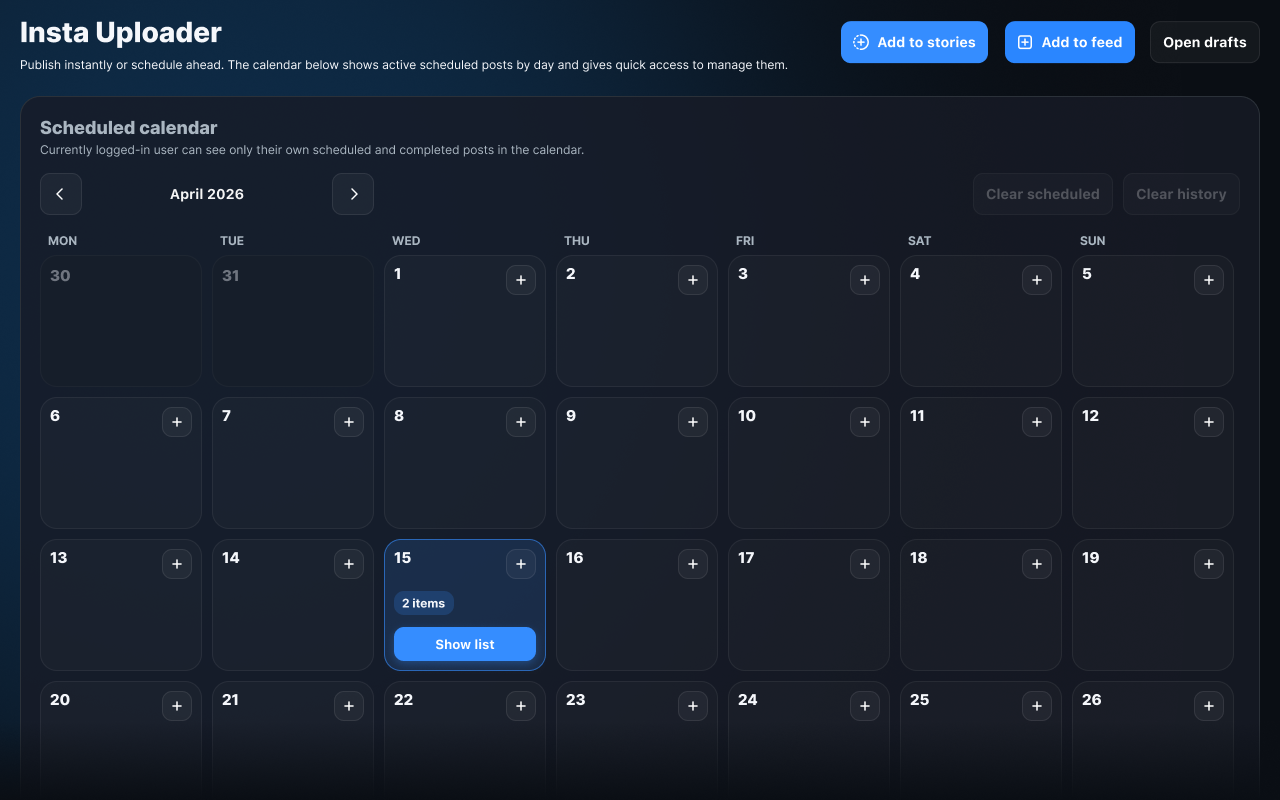This screenshot has width=1280, height=800.
Task: Show list for April 15
Action: tap(465, 644)
